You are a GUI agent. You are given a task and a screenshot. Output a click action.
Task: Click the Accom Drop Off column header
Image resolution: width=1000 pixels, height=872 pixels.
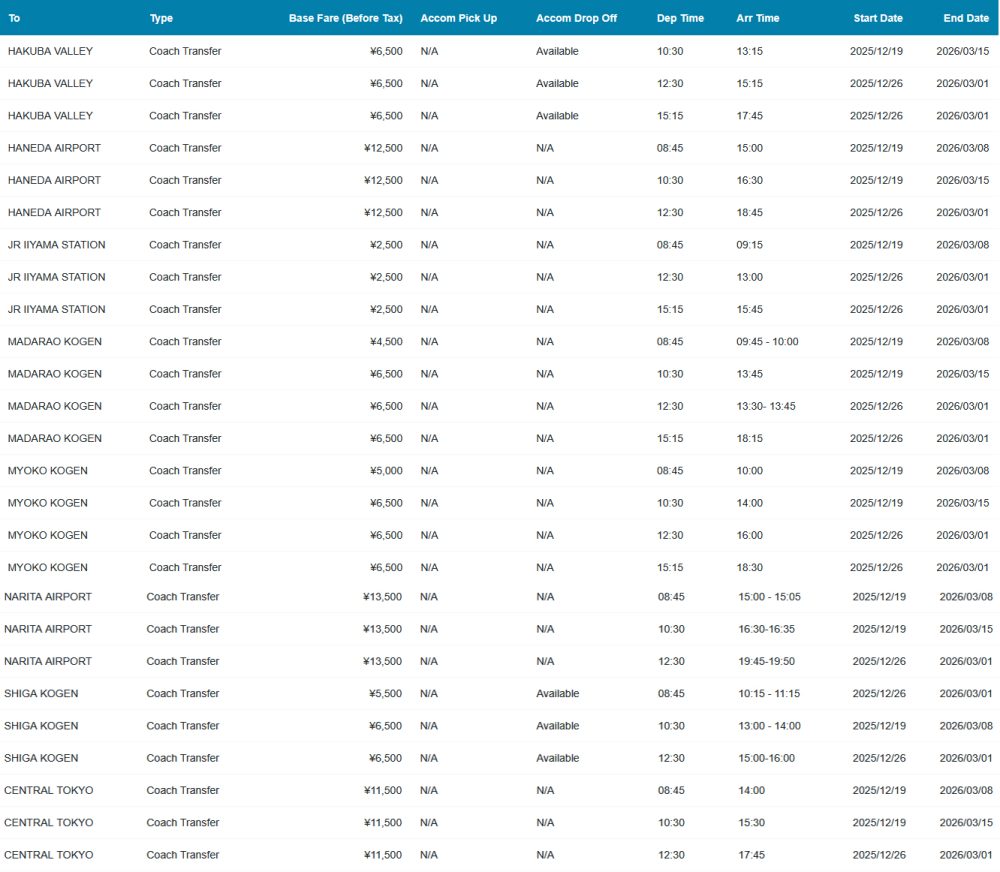tap(576, 18)
